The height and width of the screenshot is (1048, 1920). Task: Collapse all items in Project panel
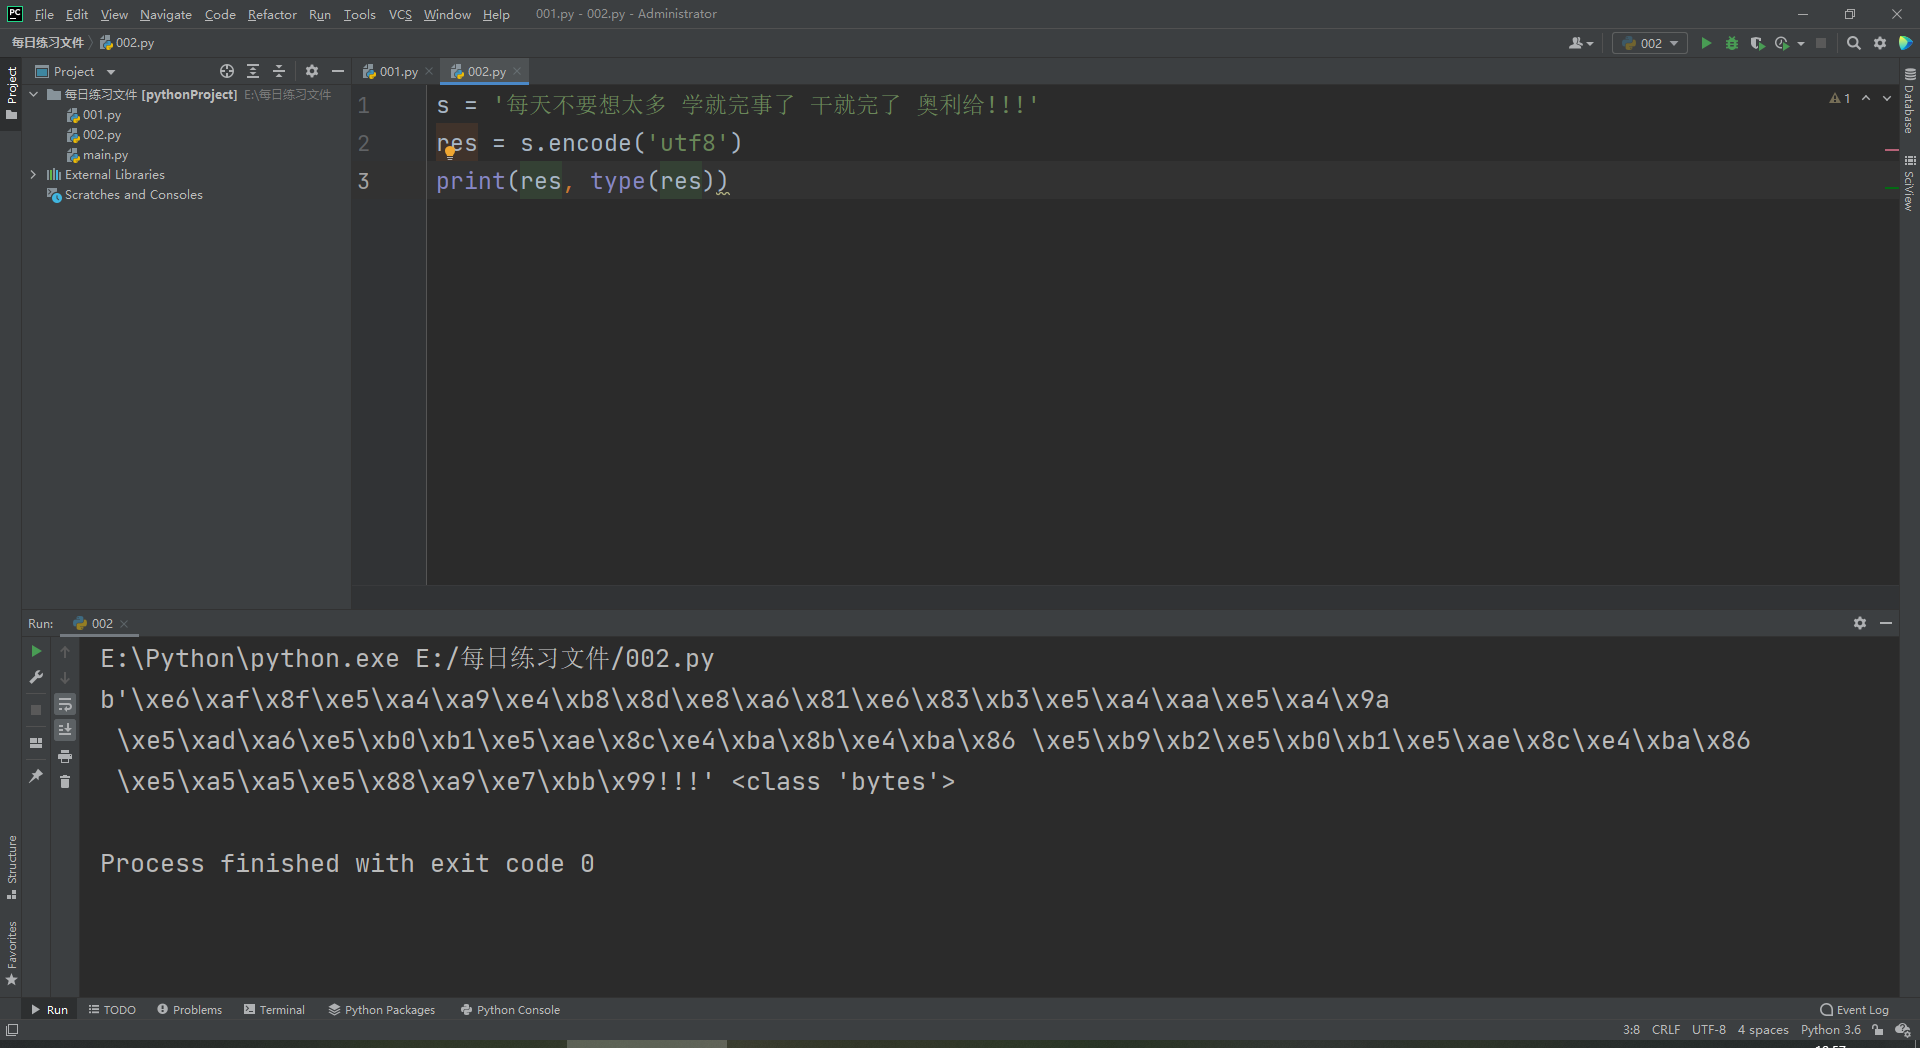point(279,71)
